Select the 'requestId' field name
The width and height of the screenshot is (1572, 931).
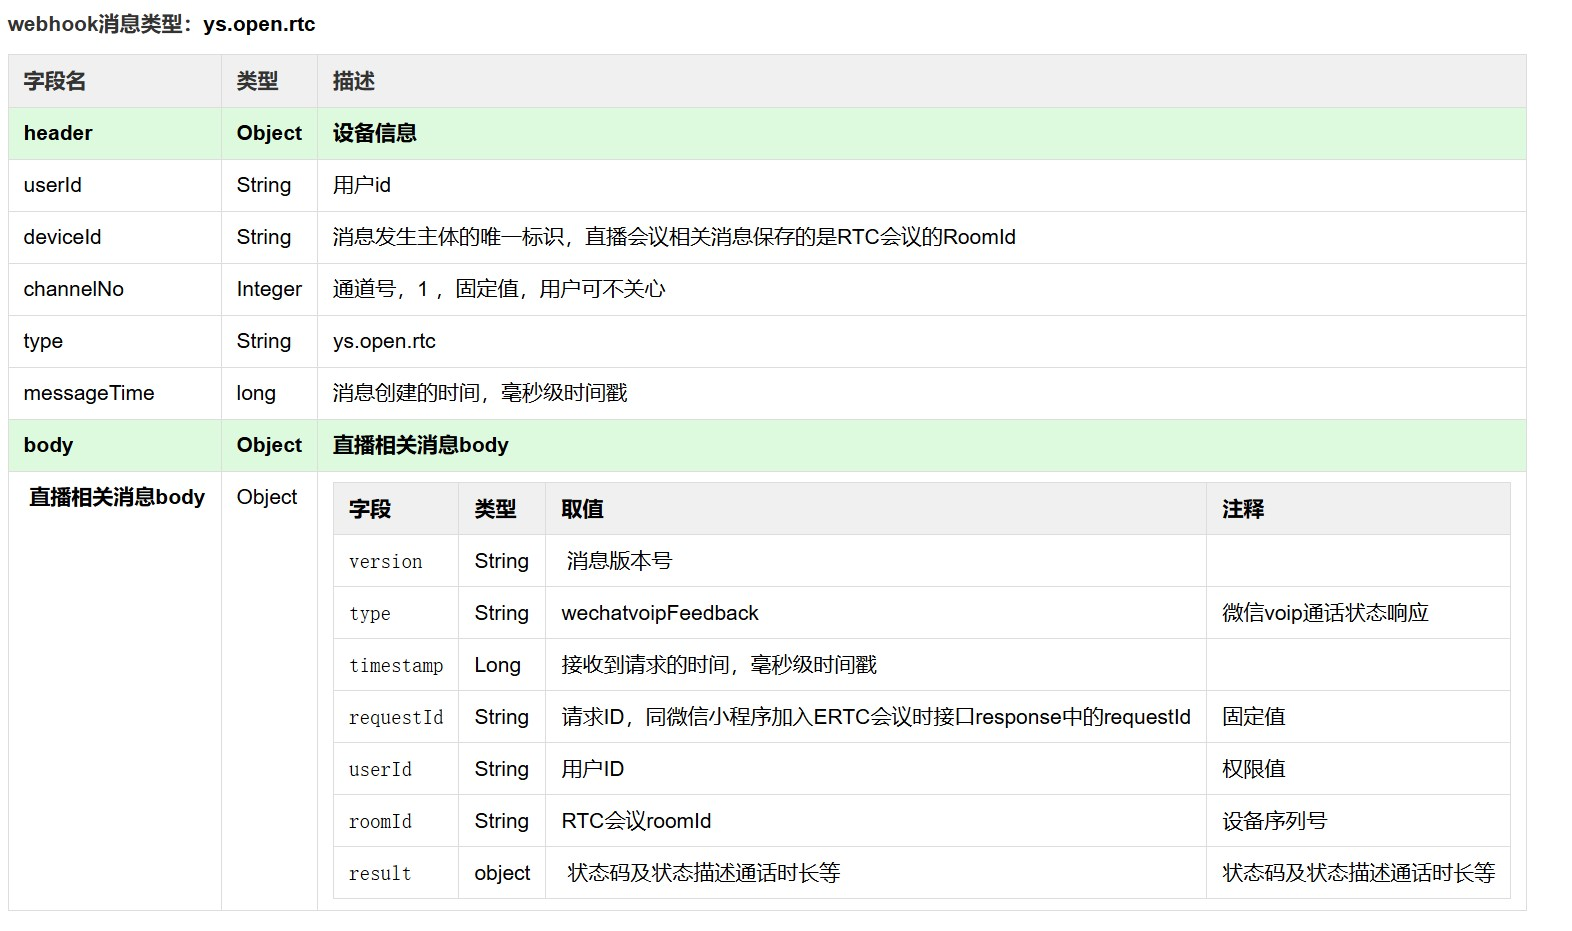pos(396,718)
